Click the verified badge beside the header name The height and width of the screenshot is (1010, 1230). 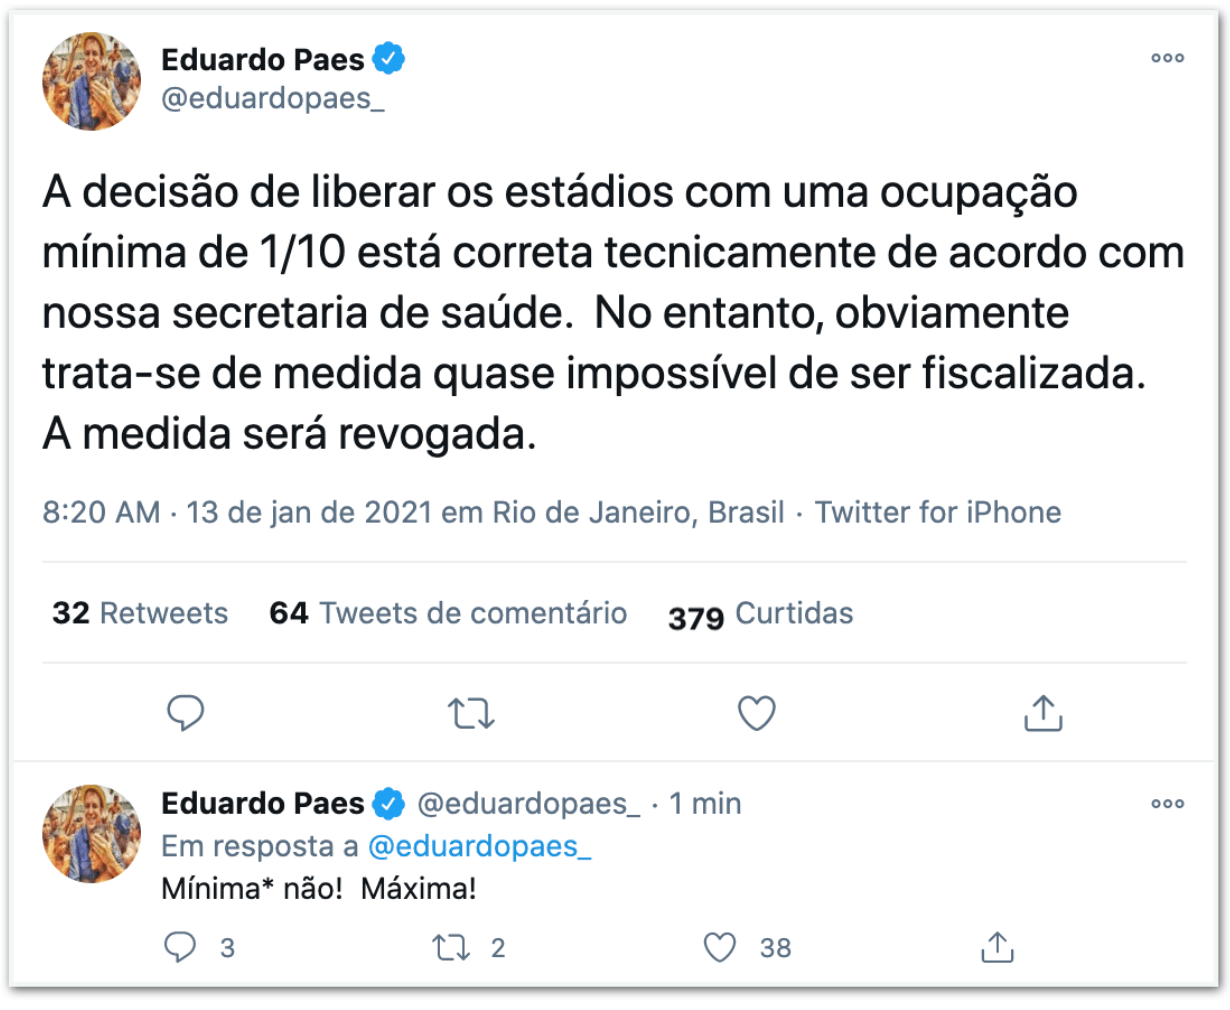click(389, 59)
